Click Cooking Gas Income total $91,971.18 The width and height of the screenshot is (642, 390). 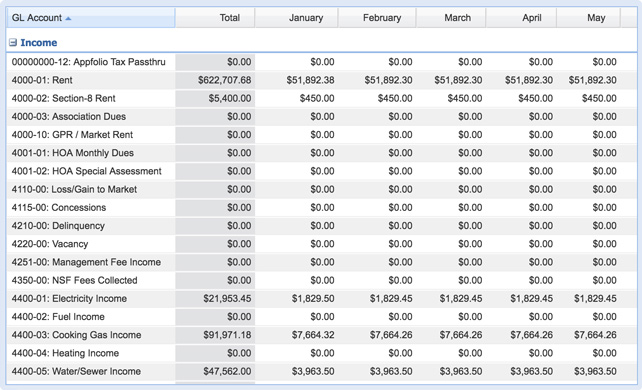tap(227, 335)
